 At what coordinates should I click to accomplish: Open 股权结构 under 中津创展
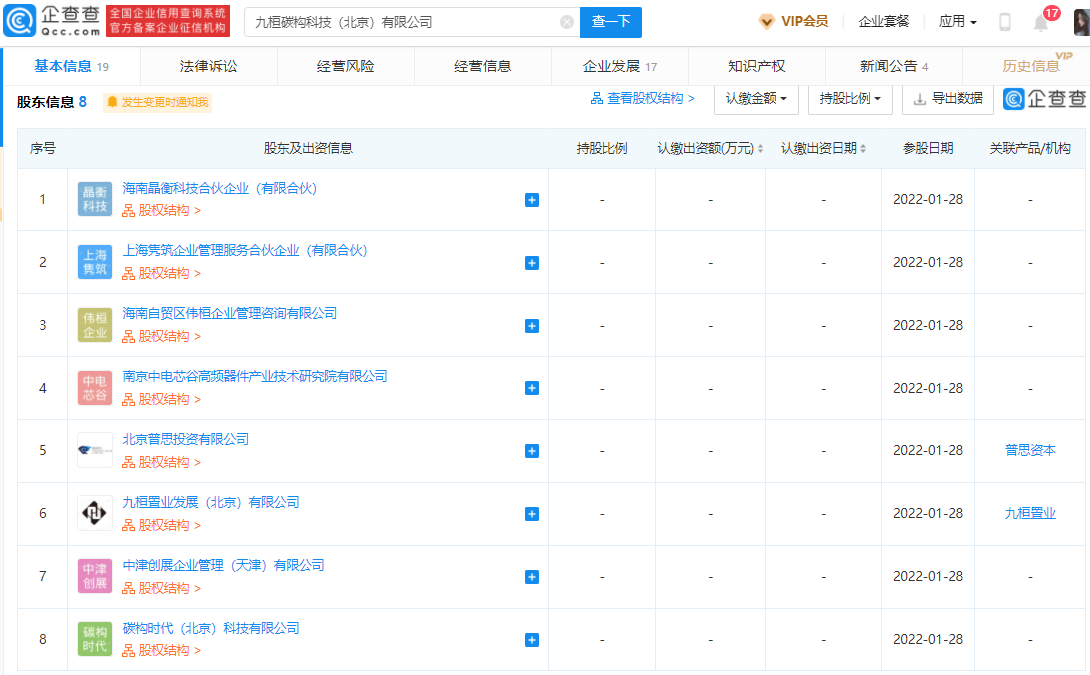coord(162,588)
